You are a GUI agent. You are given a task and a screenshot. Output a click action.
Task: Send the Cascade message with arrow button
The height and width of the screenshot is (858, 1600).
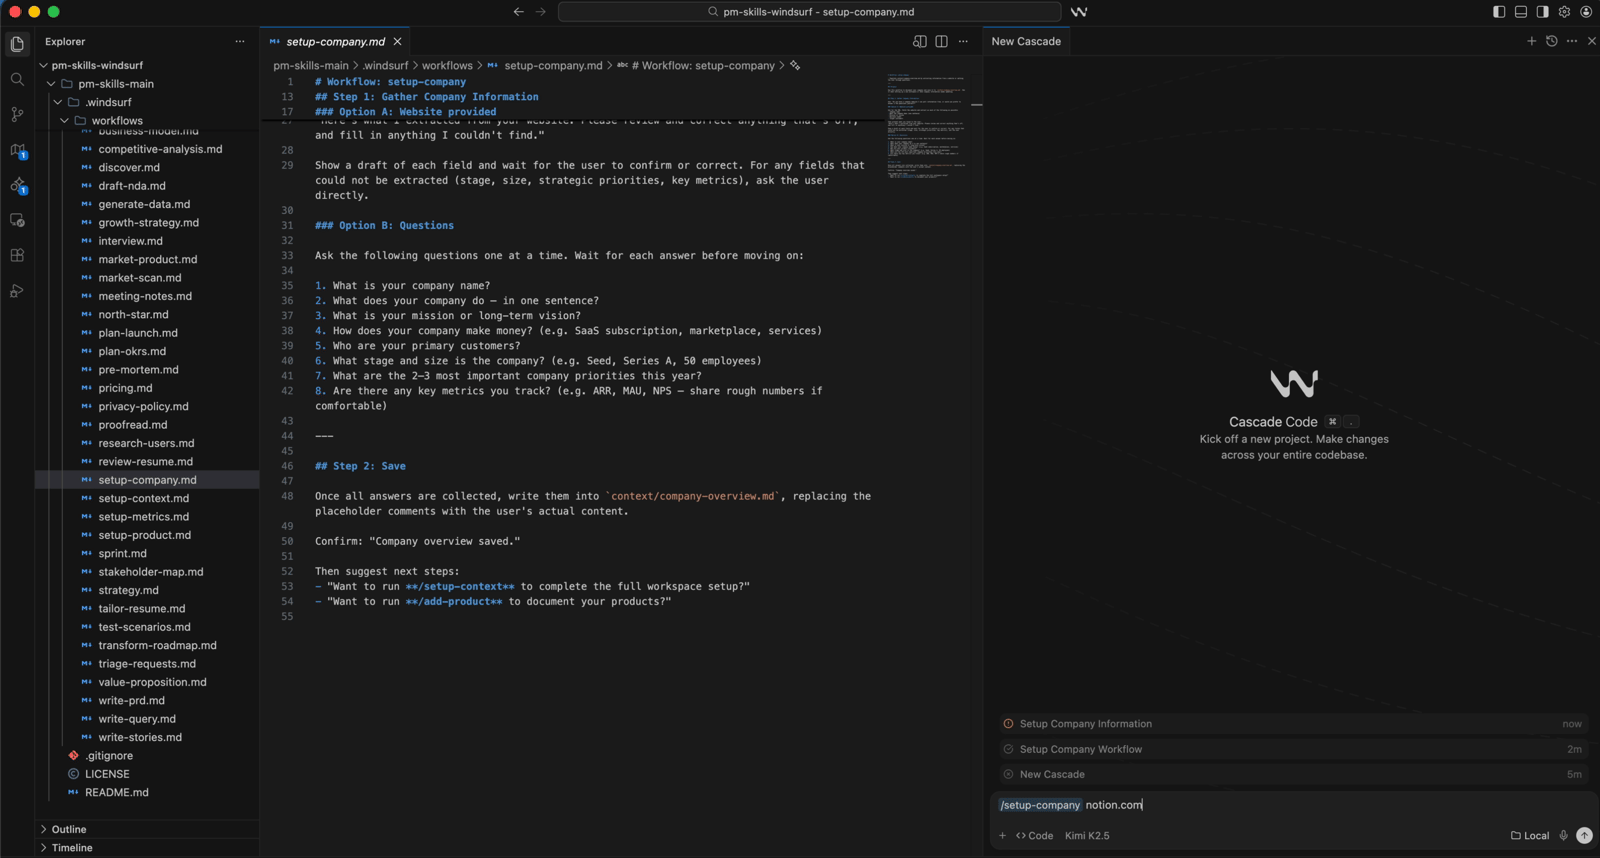click(x=1584, y=835)
